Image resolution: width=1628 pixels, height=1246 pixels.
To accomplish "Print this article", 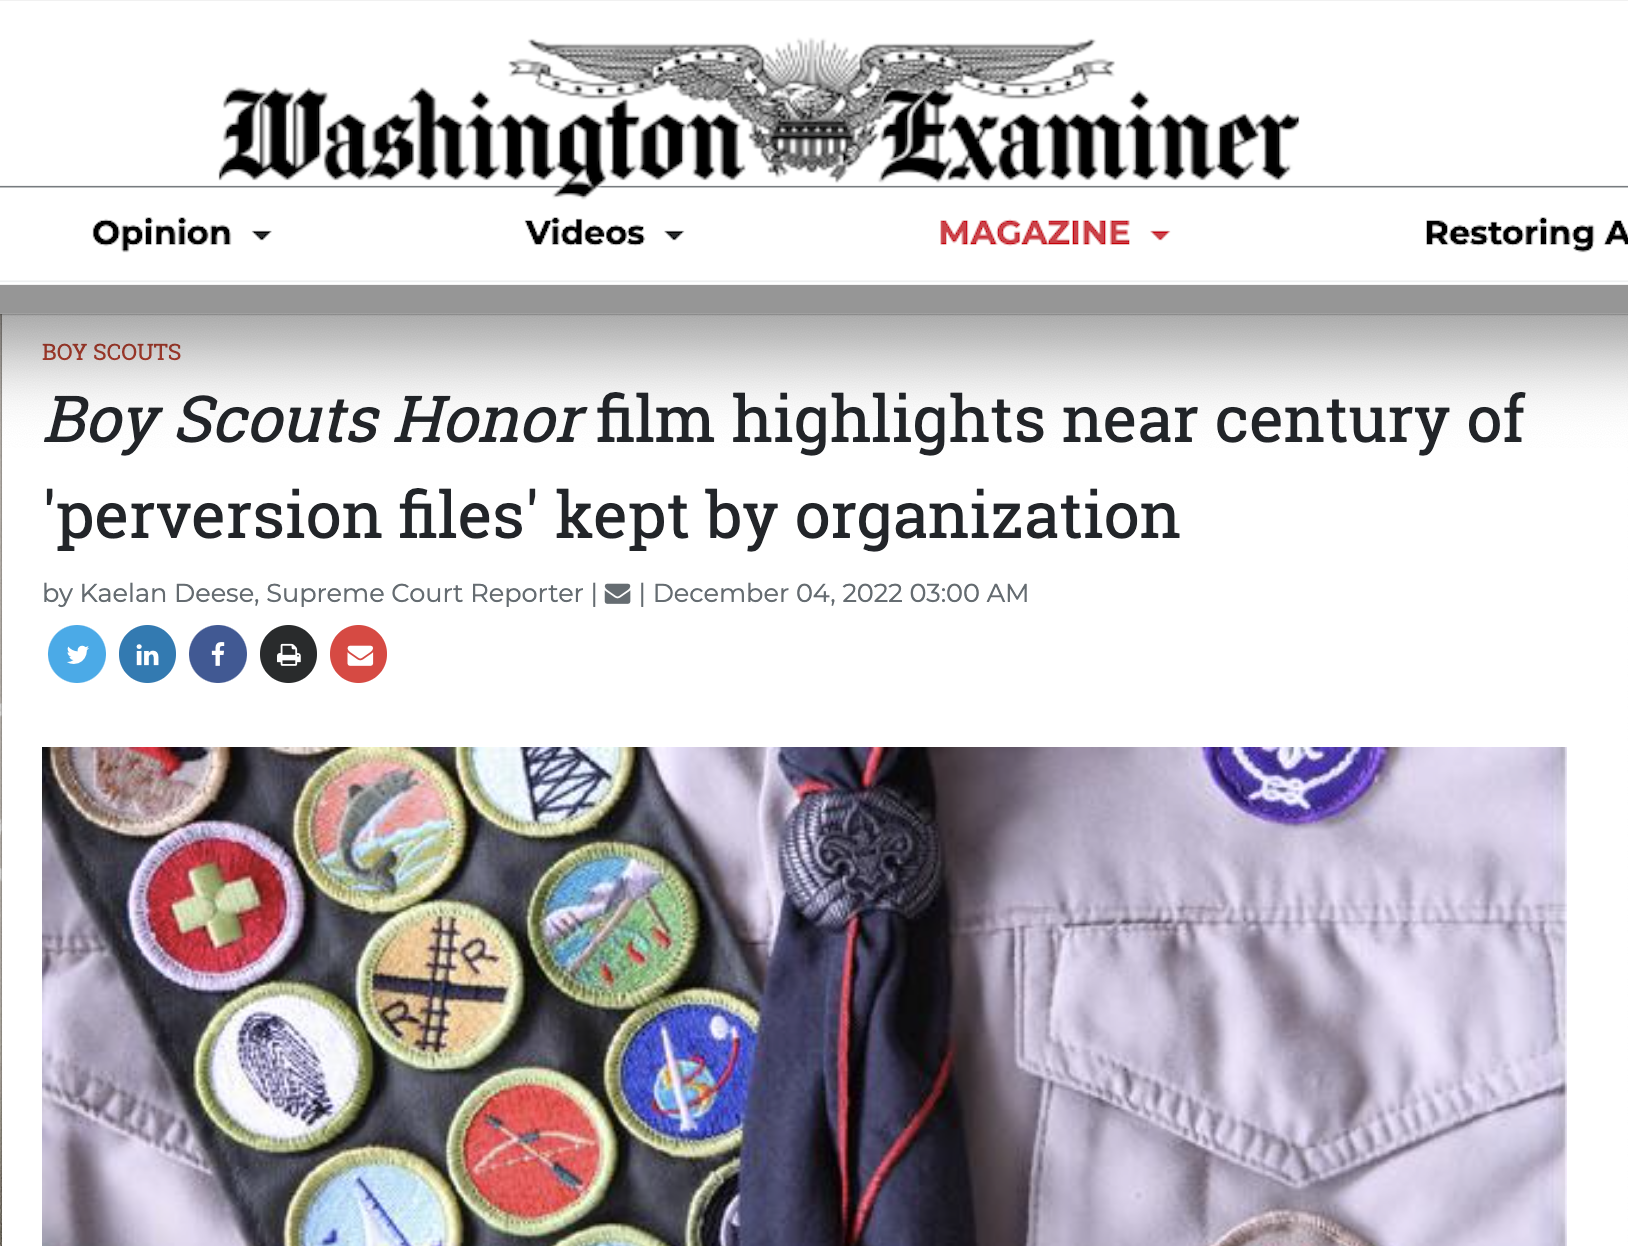I will (288, 655).
